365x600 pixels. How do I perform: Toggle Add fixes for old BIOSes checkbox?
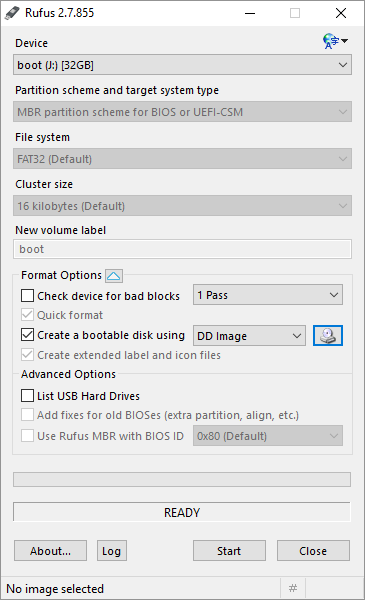[28, 415]
